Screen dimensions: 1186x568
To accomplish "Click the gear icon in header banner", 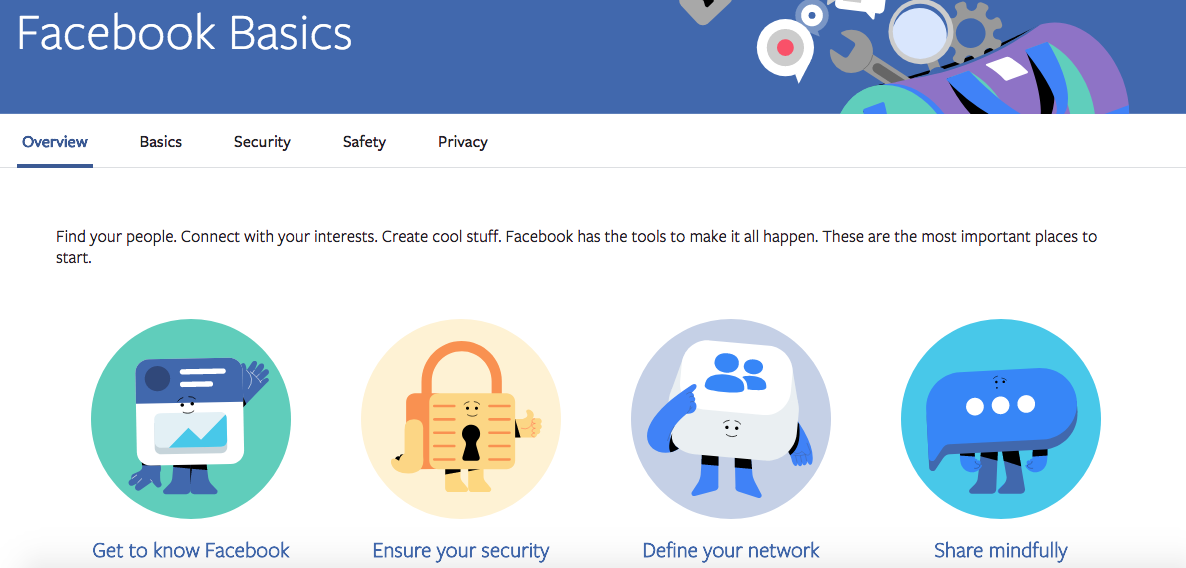I will click(973, 33).
